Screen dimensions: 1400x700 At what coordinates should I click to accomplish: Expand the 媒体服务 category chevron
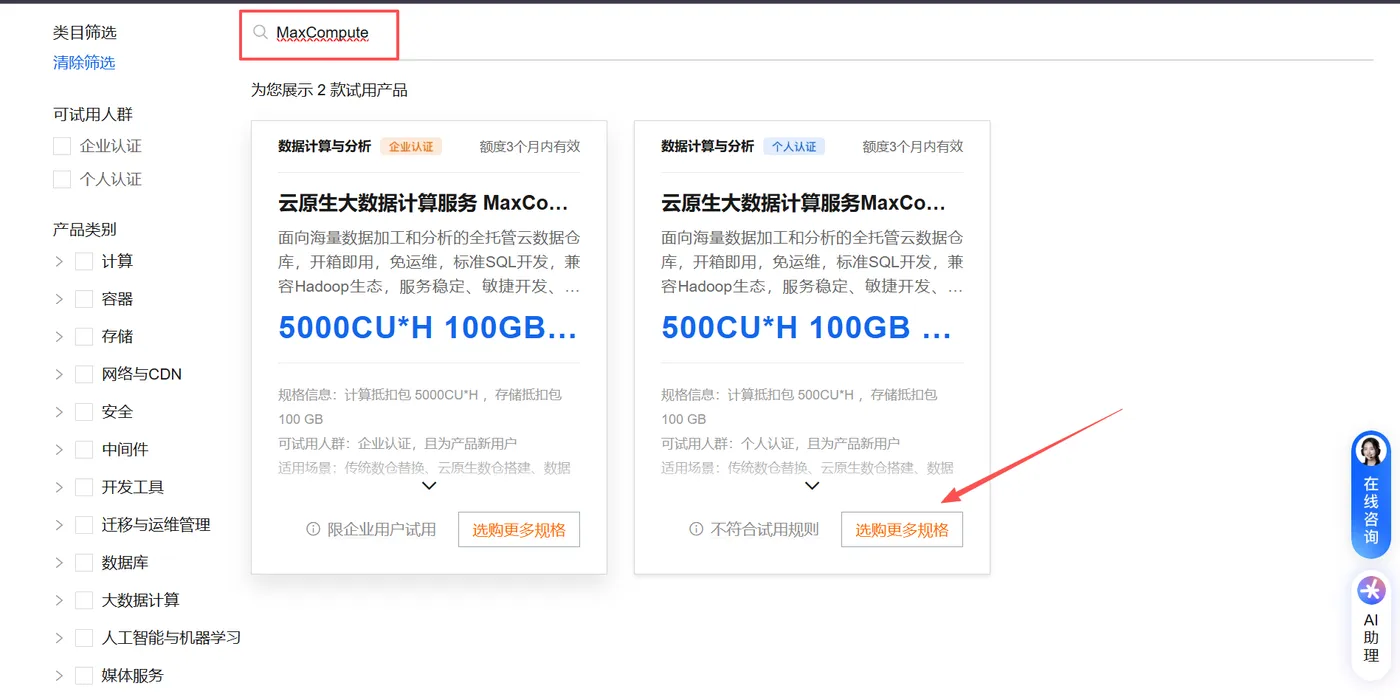[58, 676]
